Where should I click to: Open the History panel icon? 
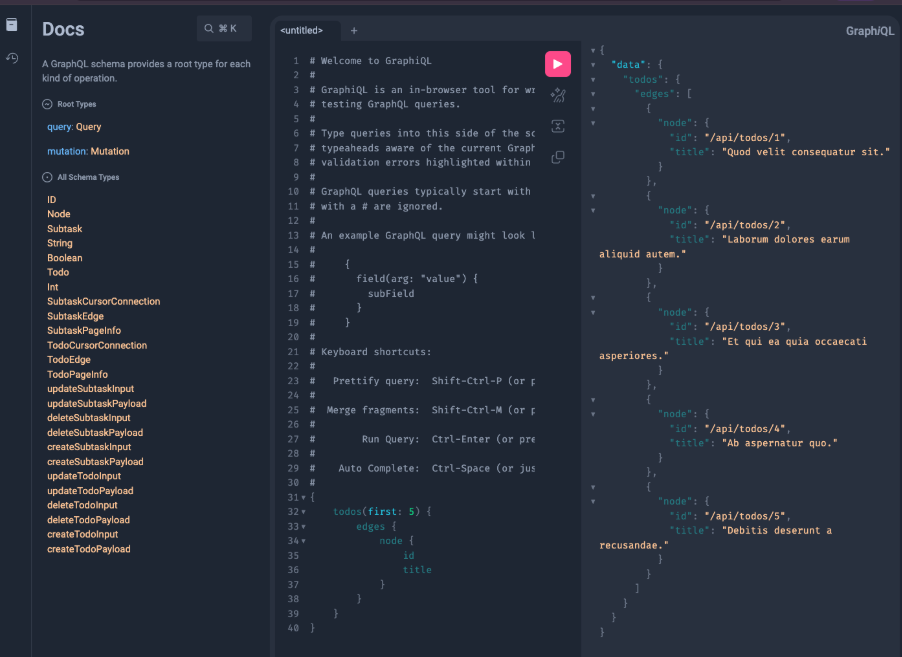pos(12,58)
